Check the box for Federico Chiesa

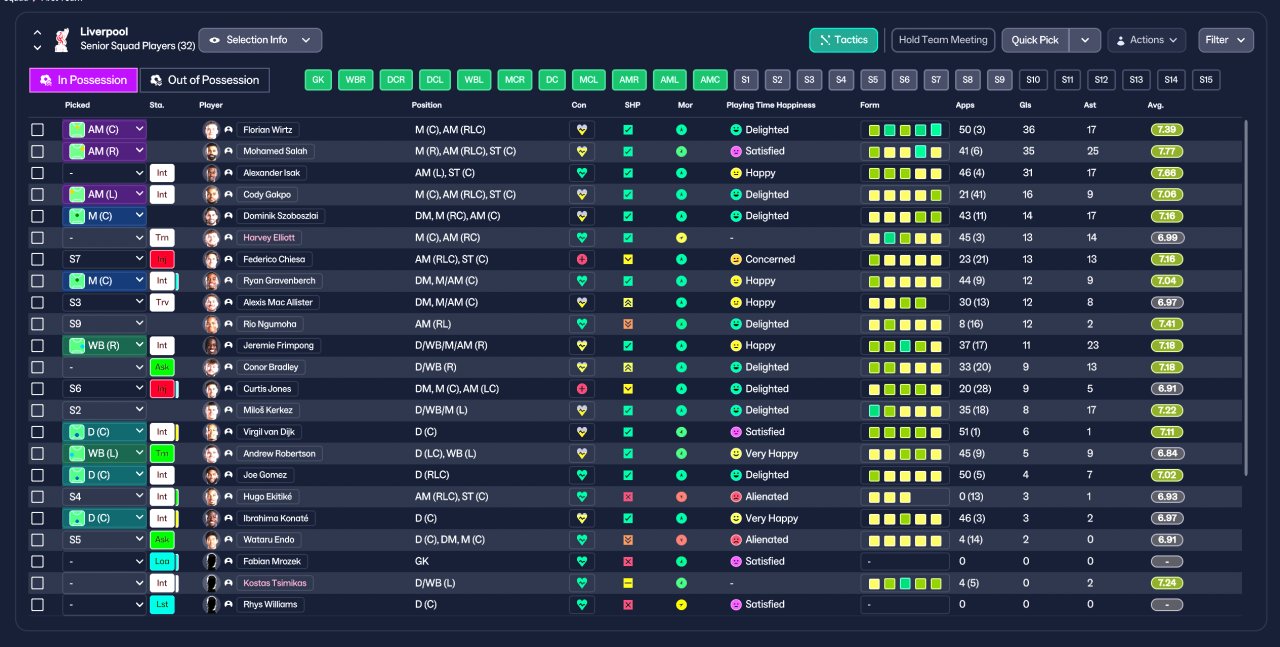pos(38,259)
